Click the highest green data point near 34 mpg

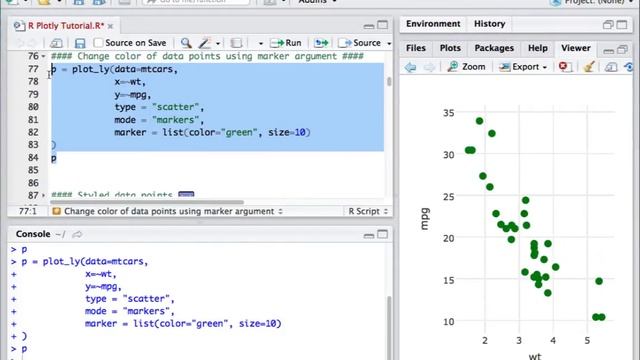[479, 121]
